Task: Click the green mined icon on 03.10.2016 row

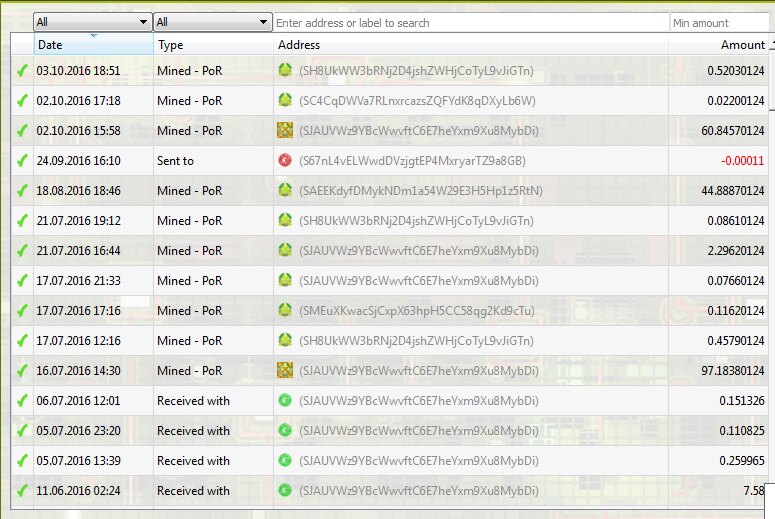Action: [285, 71]
